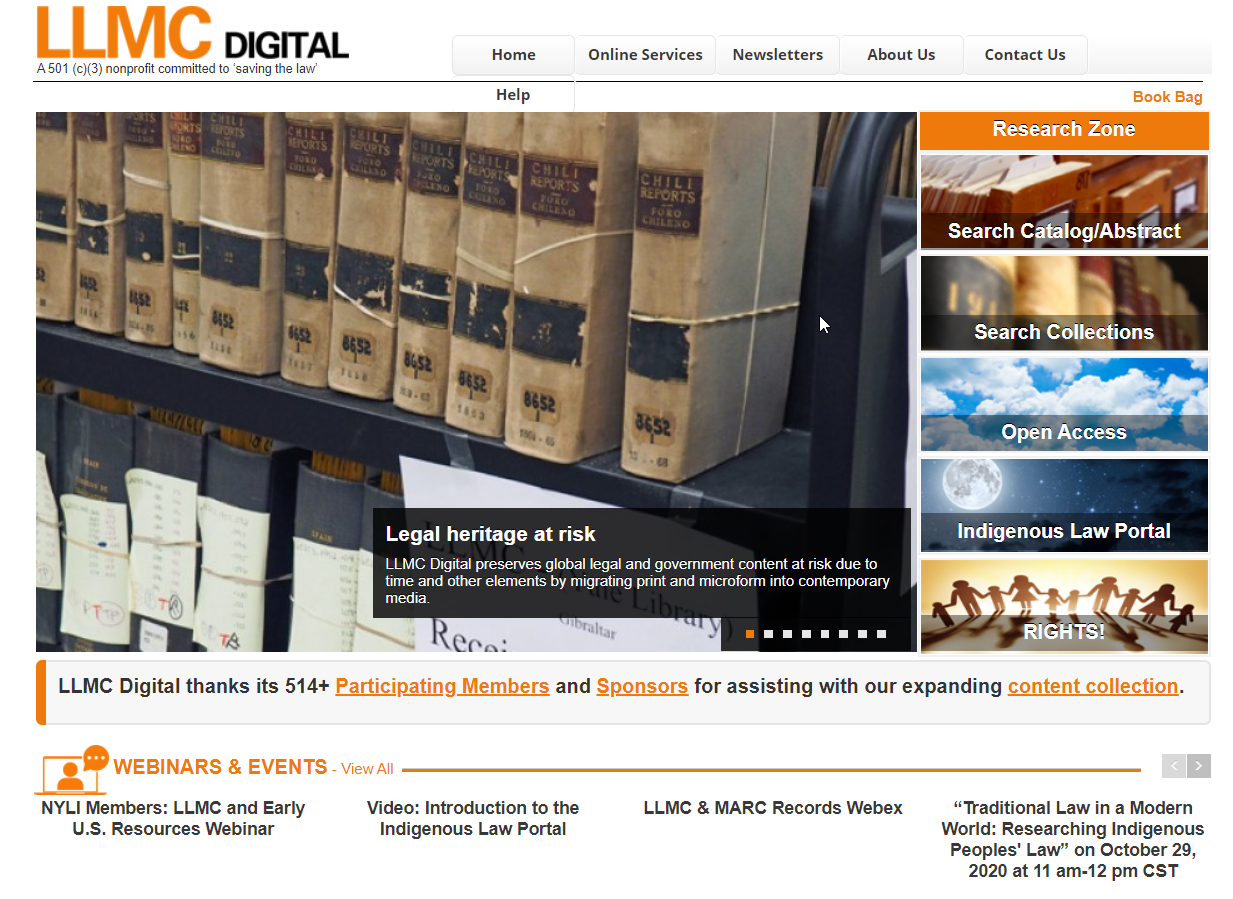Open the Contact Us page

pyautogui.click(x=1025, y=55)
